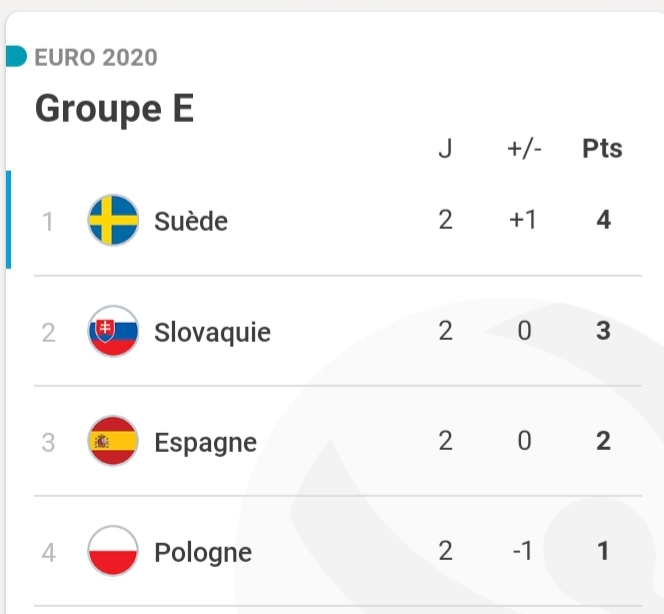
Task: Click the +/- goal difference header
Action: click(x=524, y=149)
